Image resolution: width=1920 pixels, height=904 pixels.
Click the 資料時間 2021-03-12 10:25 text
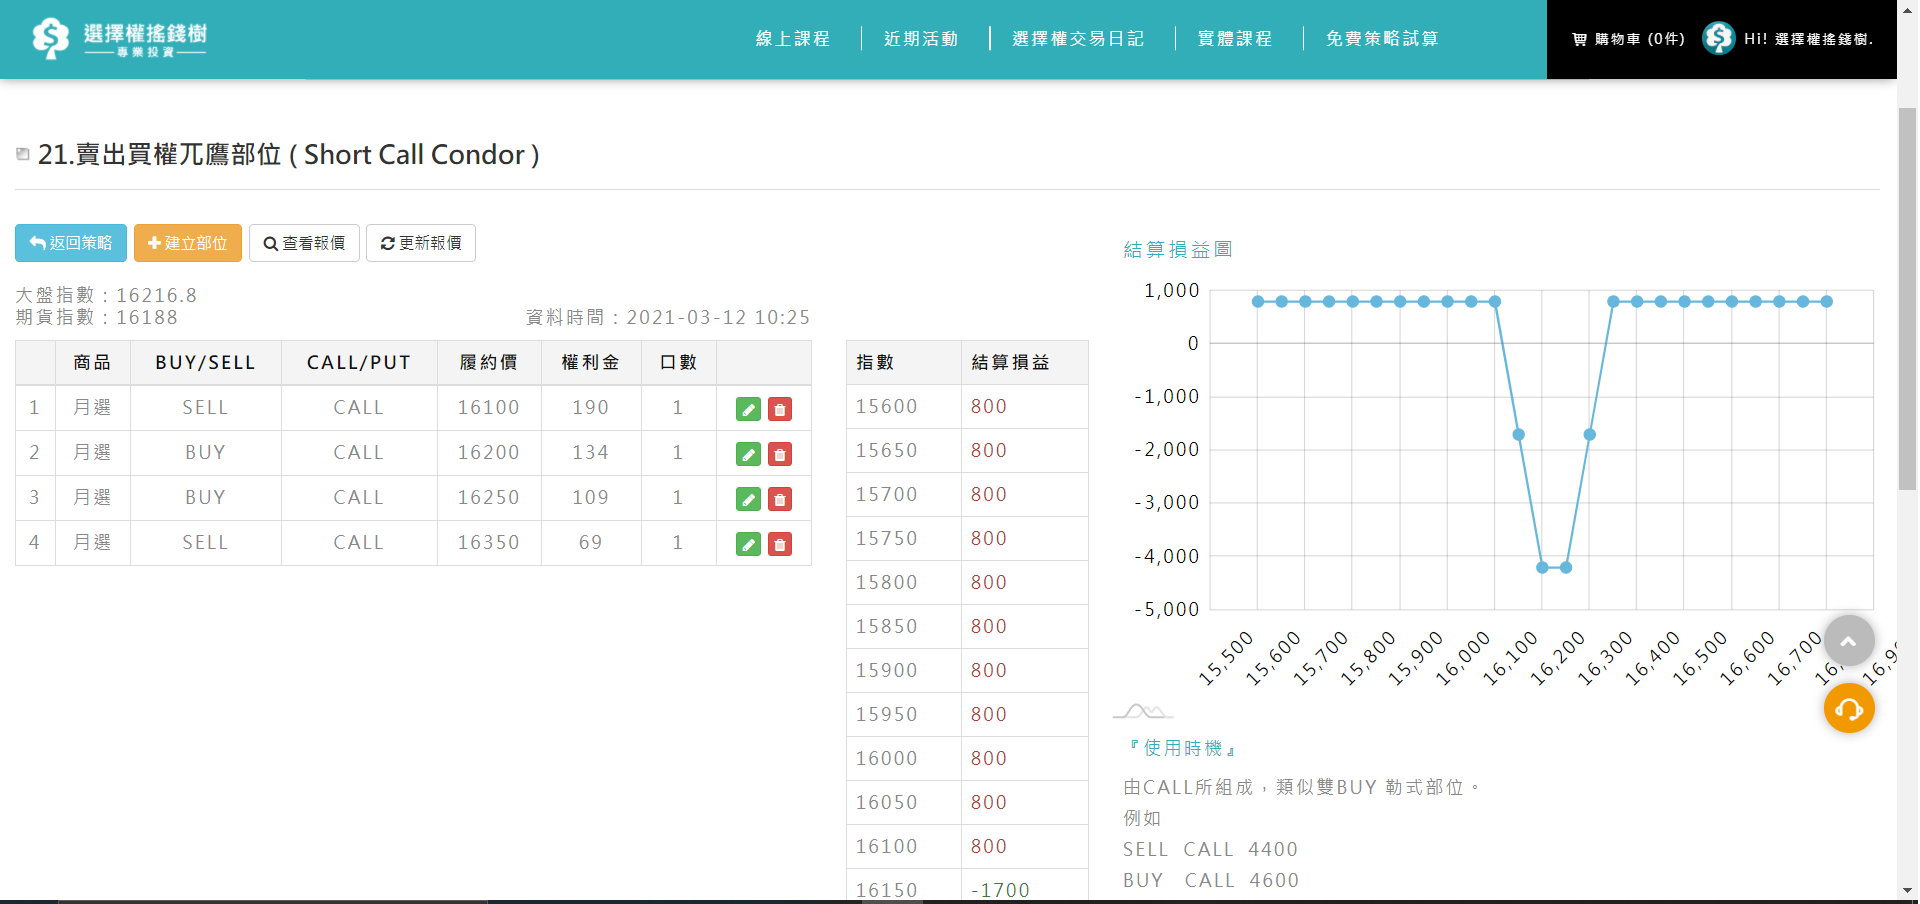(x=668, y=317)
